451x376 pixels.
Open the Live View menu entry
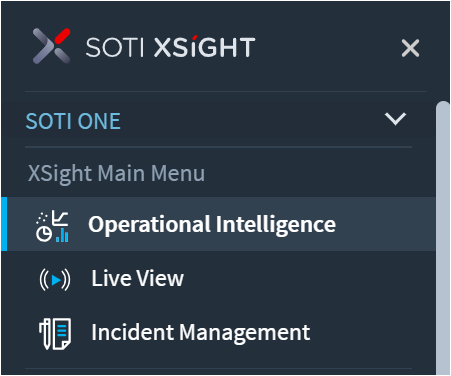137,278
